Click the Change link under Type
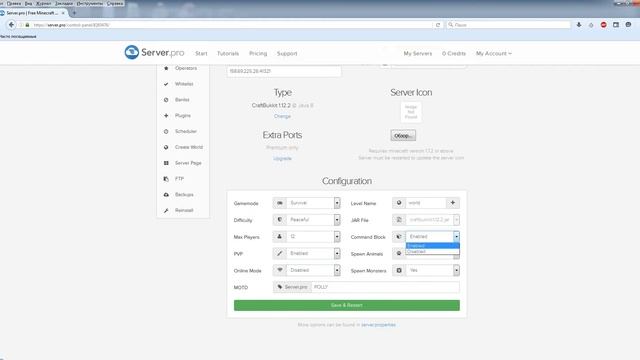Viewport: 640px width, 360px height. click(282, 116)
